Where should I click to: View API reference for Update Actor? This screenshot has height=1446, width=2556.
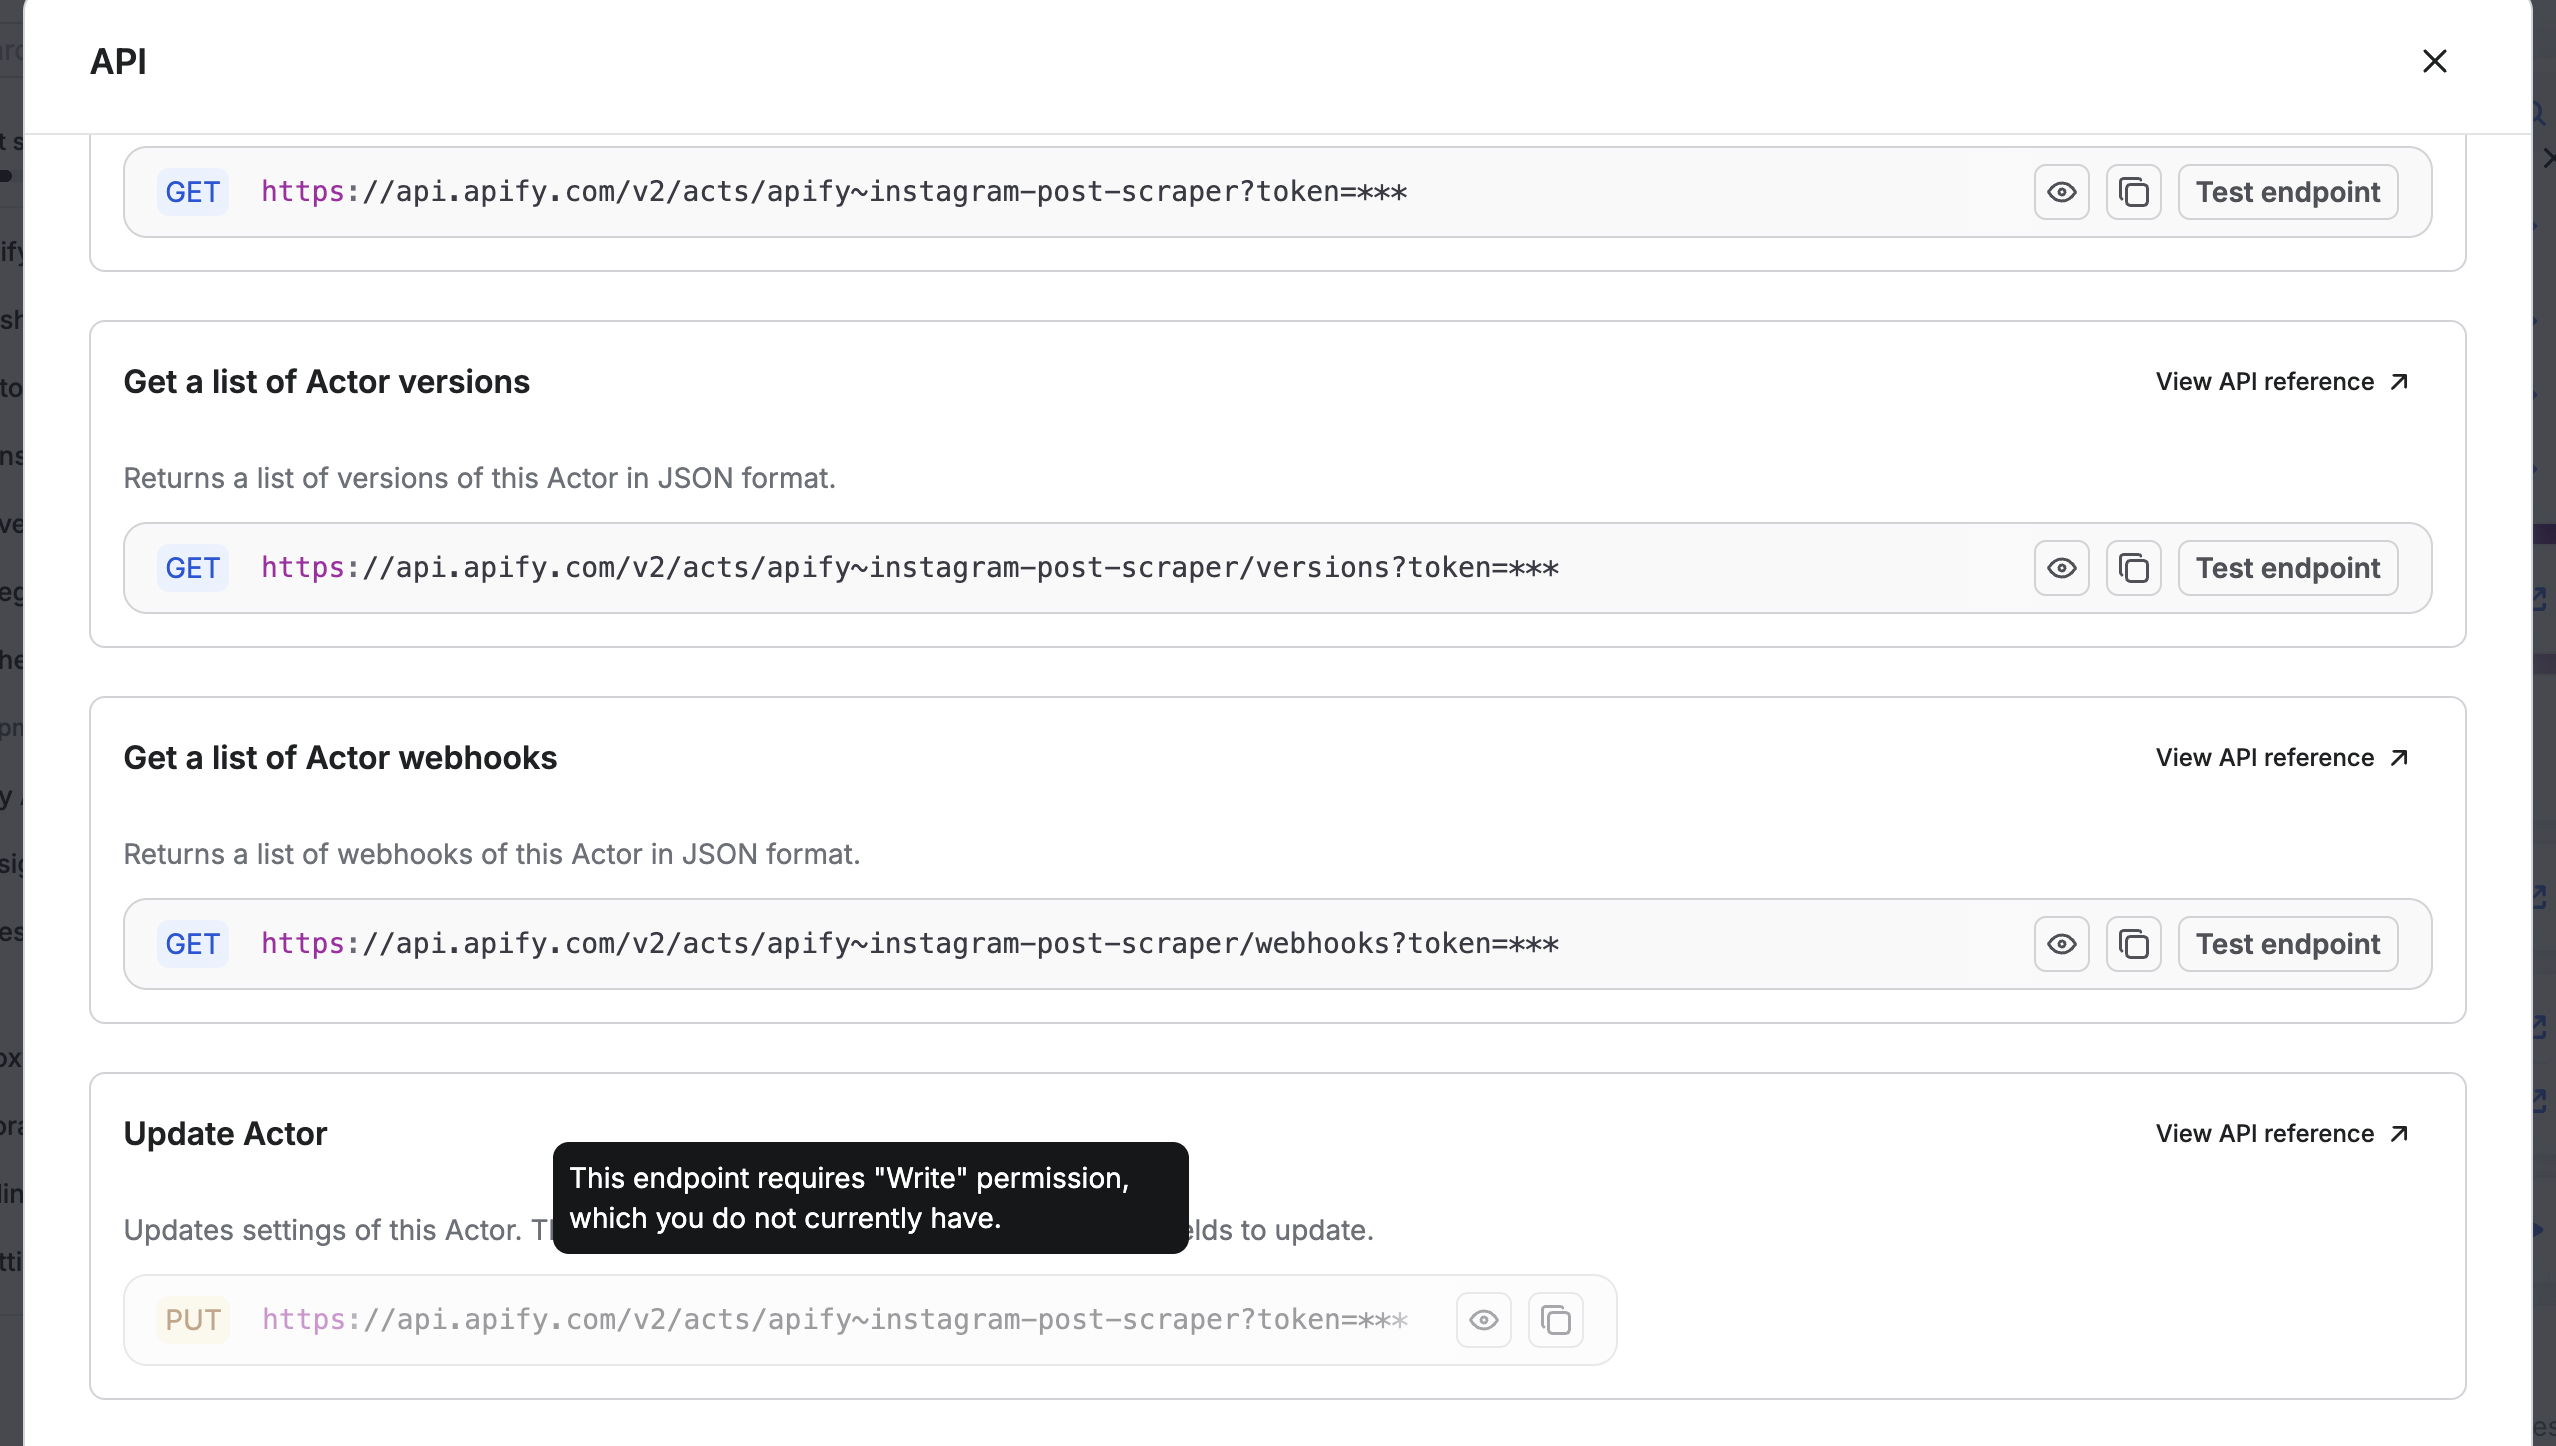[2264, 1134]
